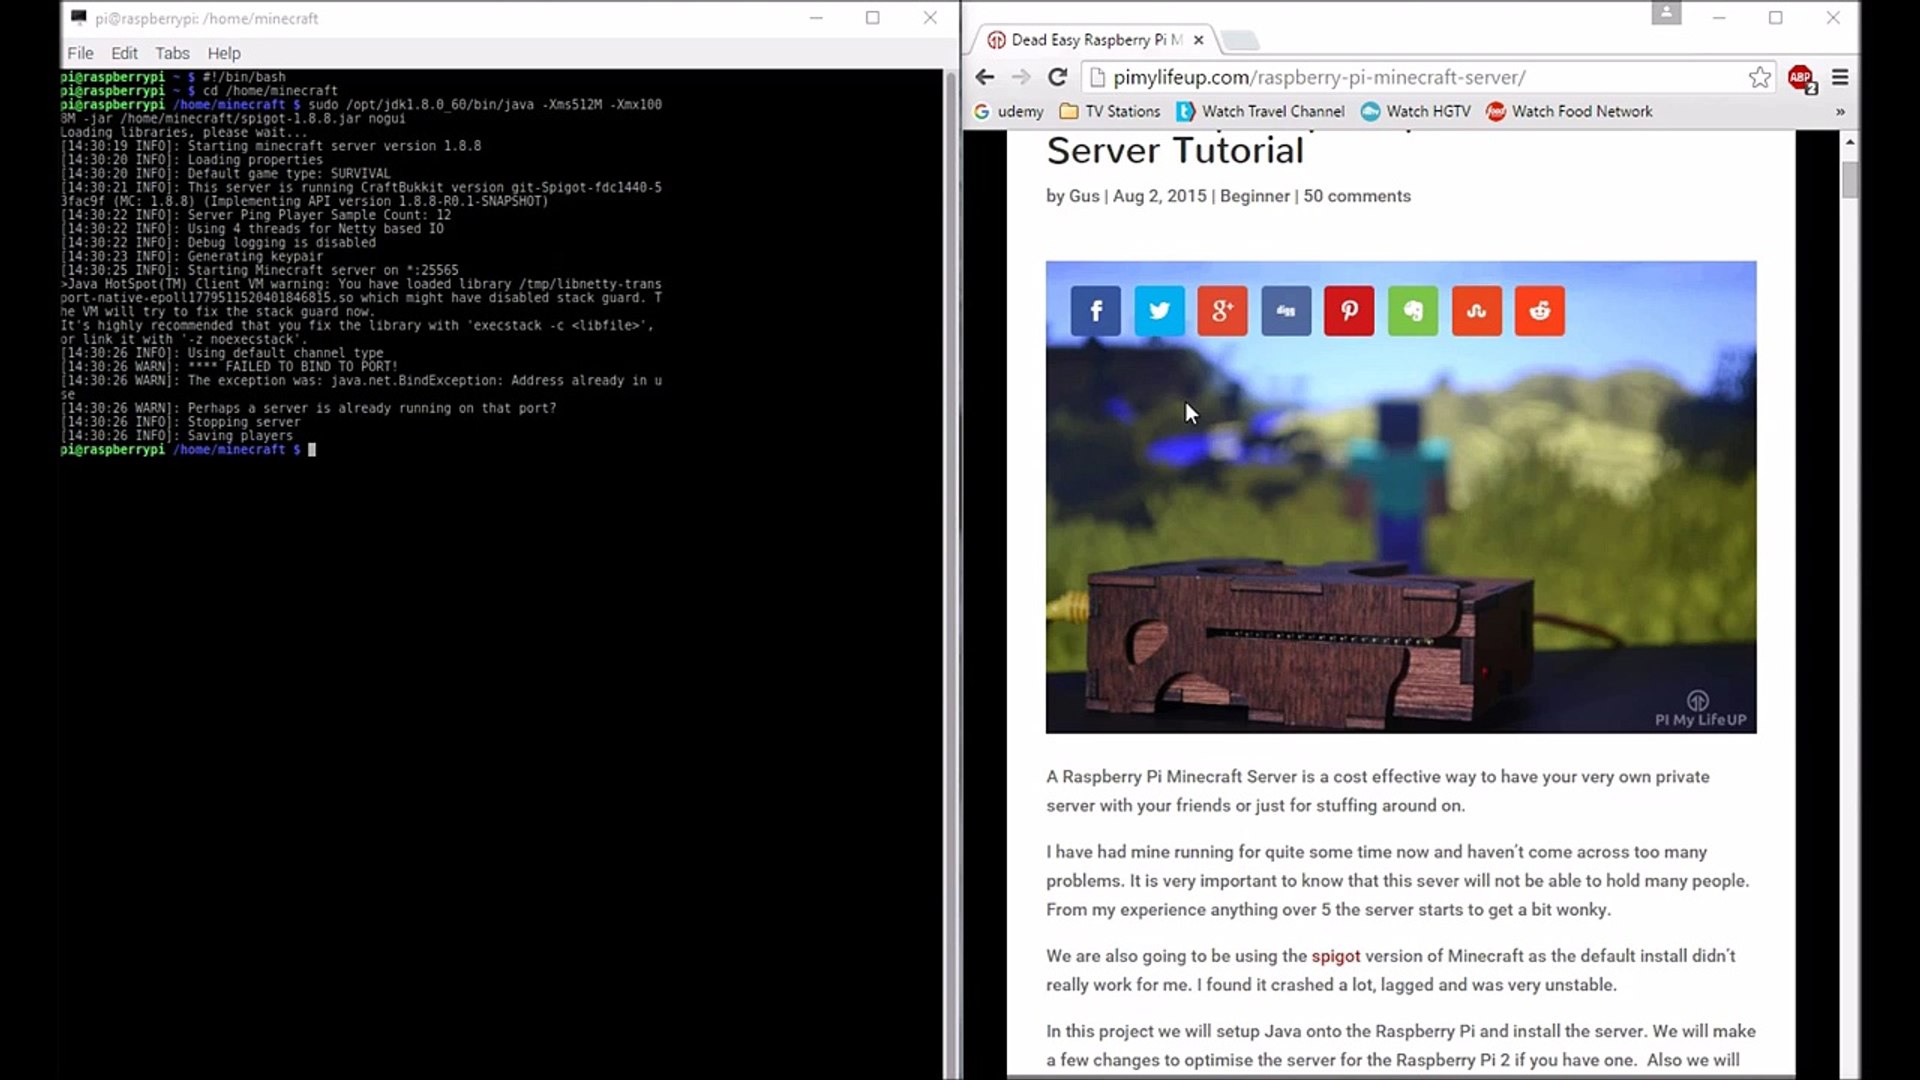This screenshot has height=1080, width=1920.
Task: Share via StumbleUpon icon
Action: pyautogui.click(x=1476, y=311)
